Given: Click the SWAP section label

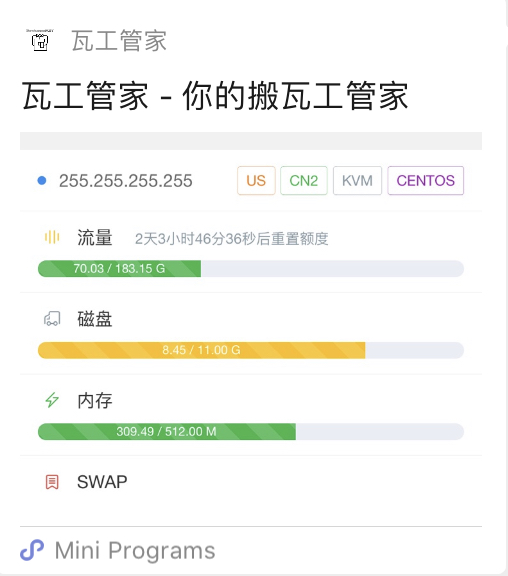Looking at the screenshot, I should [x=102, y=482].
